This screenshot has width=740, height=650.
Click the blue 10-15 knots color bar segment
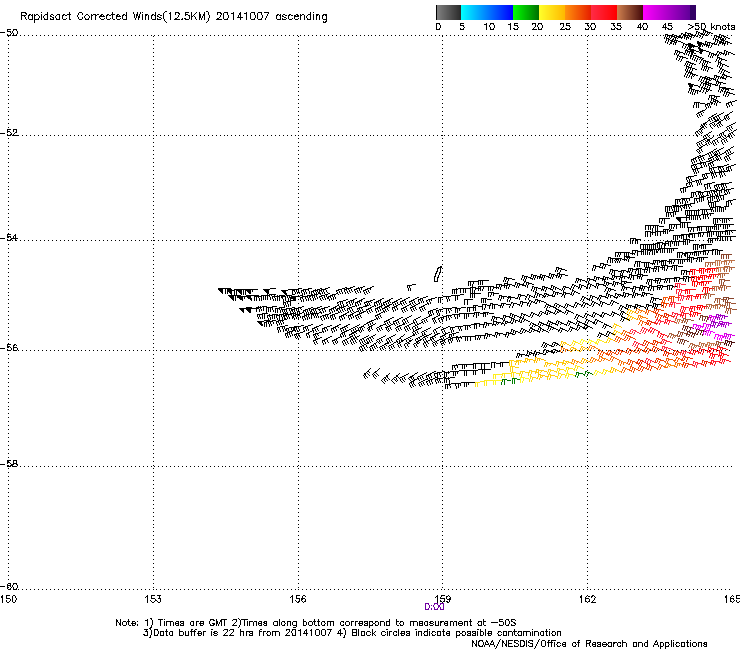pos(500,12)
